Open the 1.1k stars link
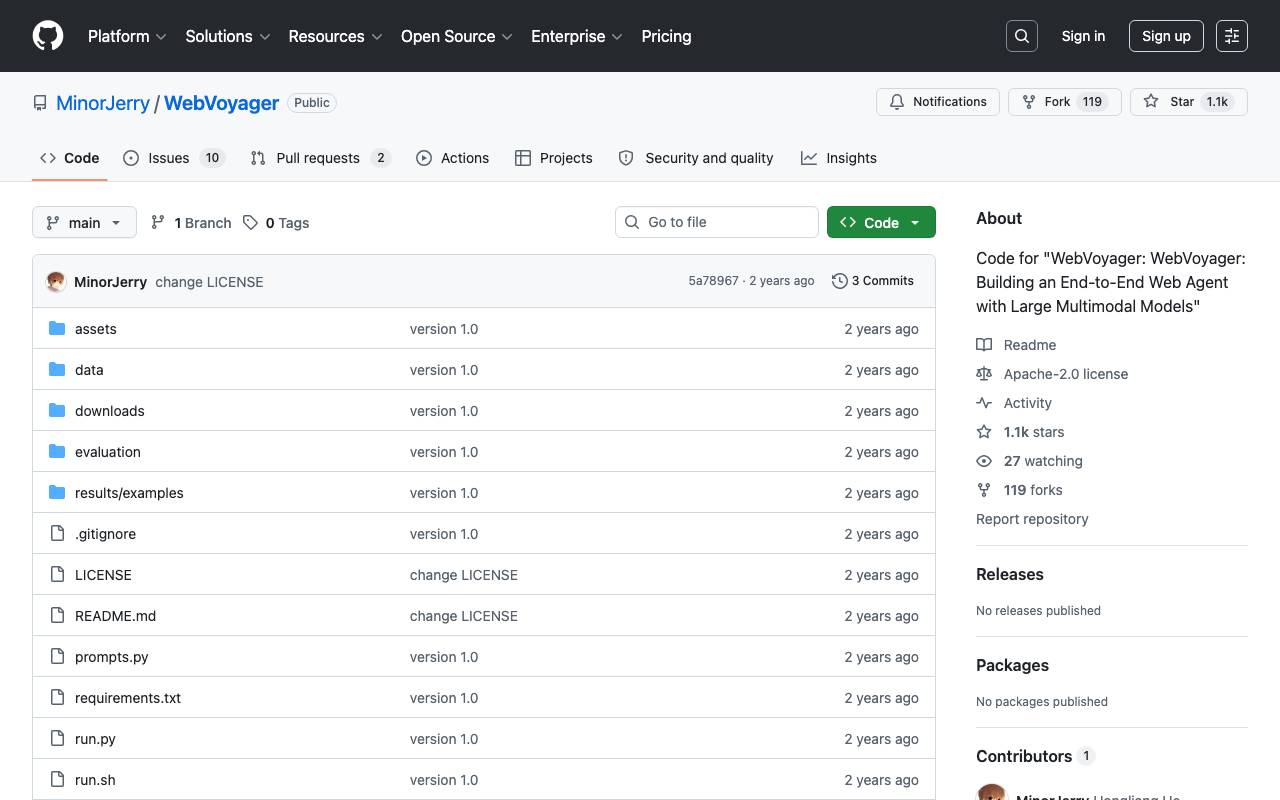Screen dimensions: 1280x800 pyautogui.click(x=1034, y=432)
